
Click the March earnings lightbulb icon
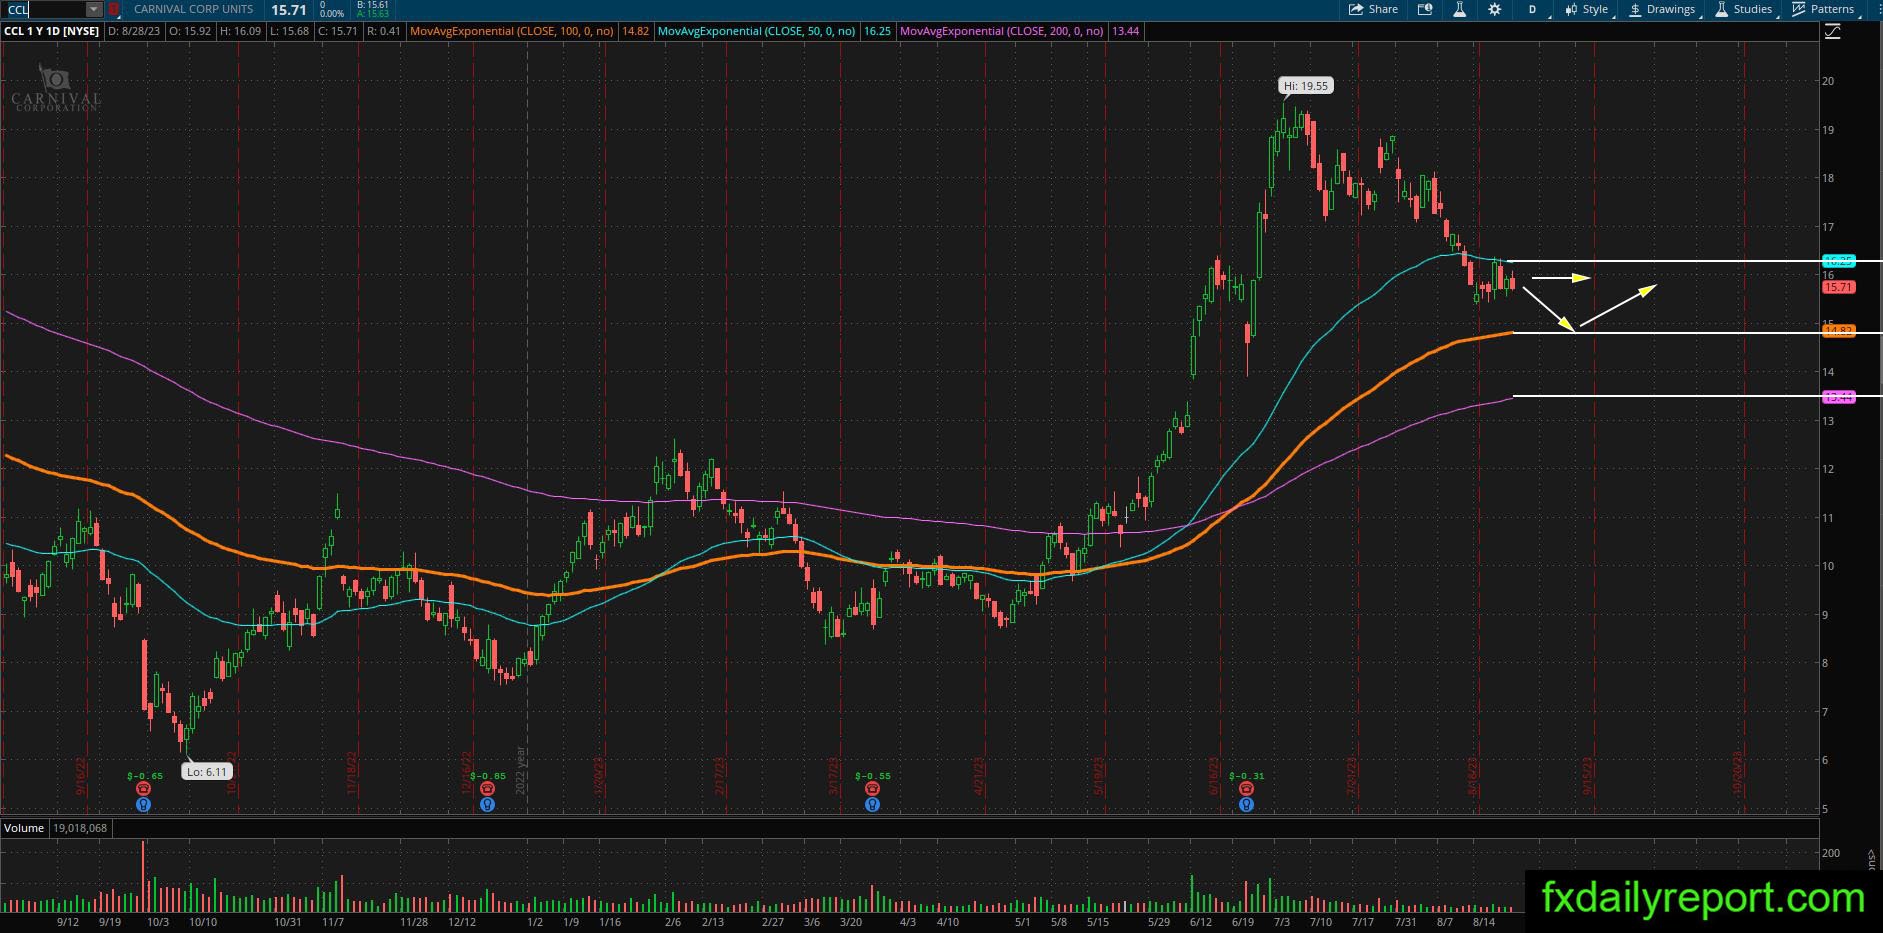pos(872,804)
